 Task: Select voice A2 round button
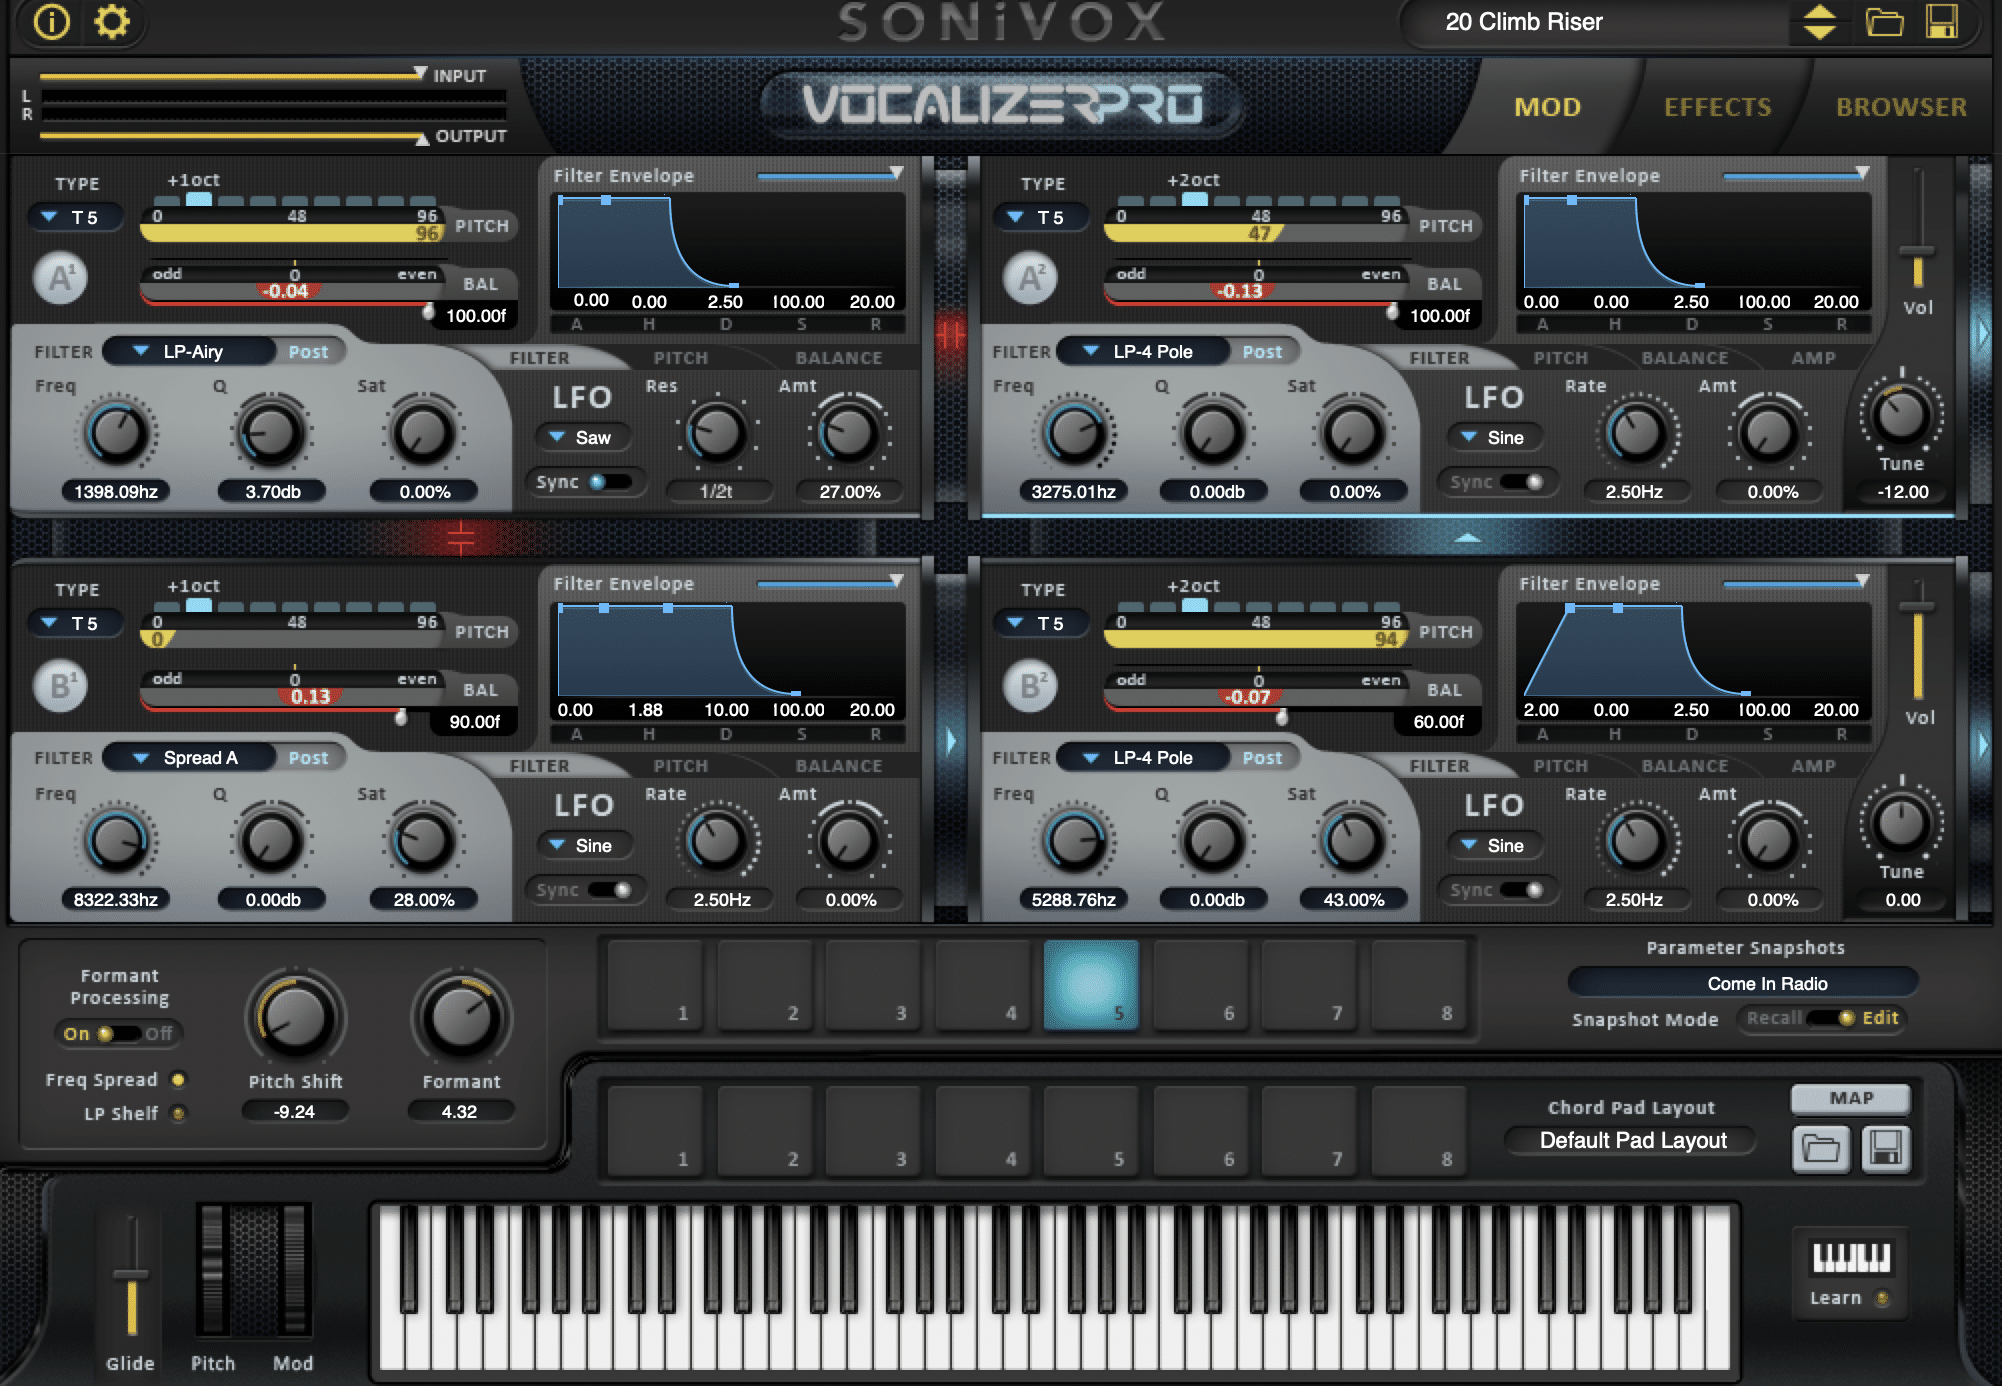tap(1030, 278)
